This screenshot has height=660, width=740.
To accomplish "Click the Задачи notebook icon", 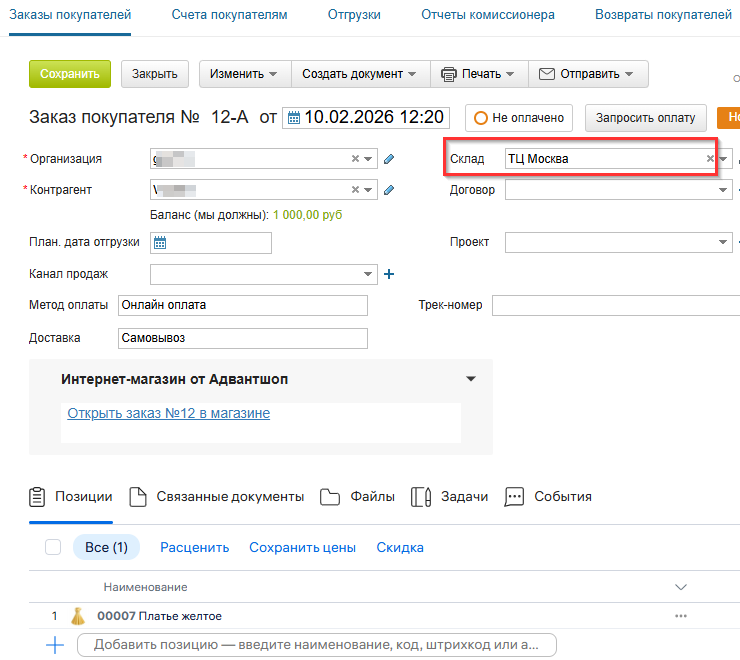I will pyautogui.click(x=421, y=497).
